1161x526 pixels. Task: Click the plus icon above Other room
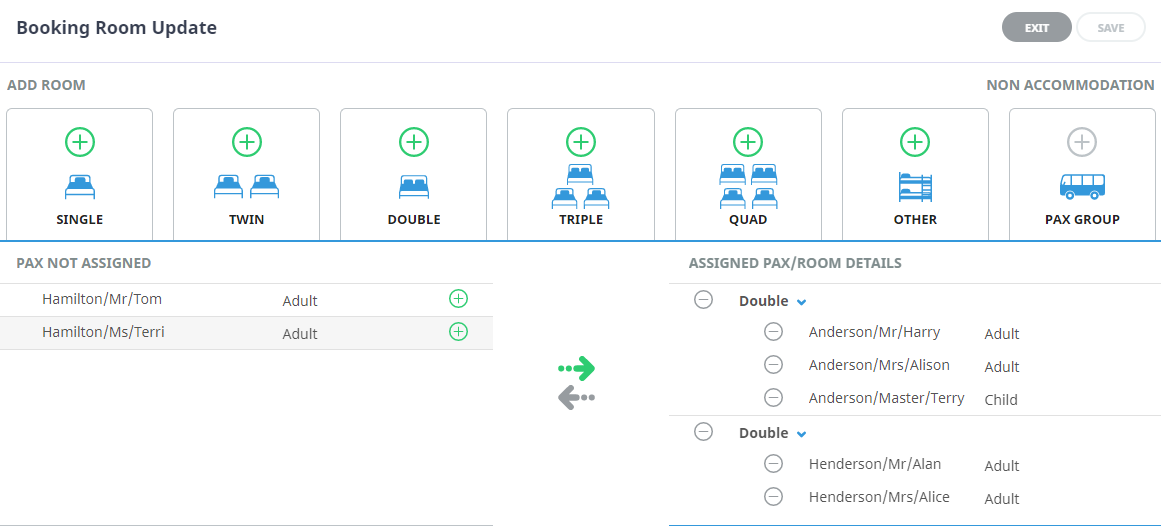pyautogui.click(x=915, y=142)
